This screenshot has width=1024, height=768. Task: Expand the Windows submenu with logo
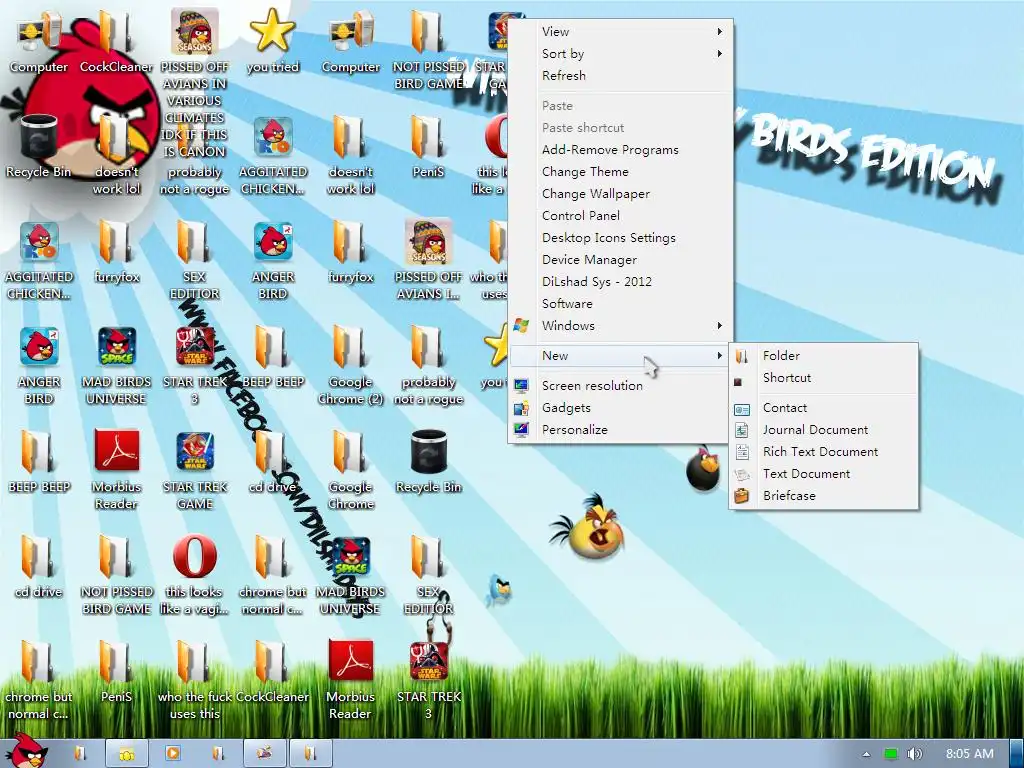620,326
